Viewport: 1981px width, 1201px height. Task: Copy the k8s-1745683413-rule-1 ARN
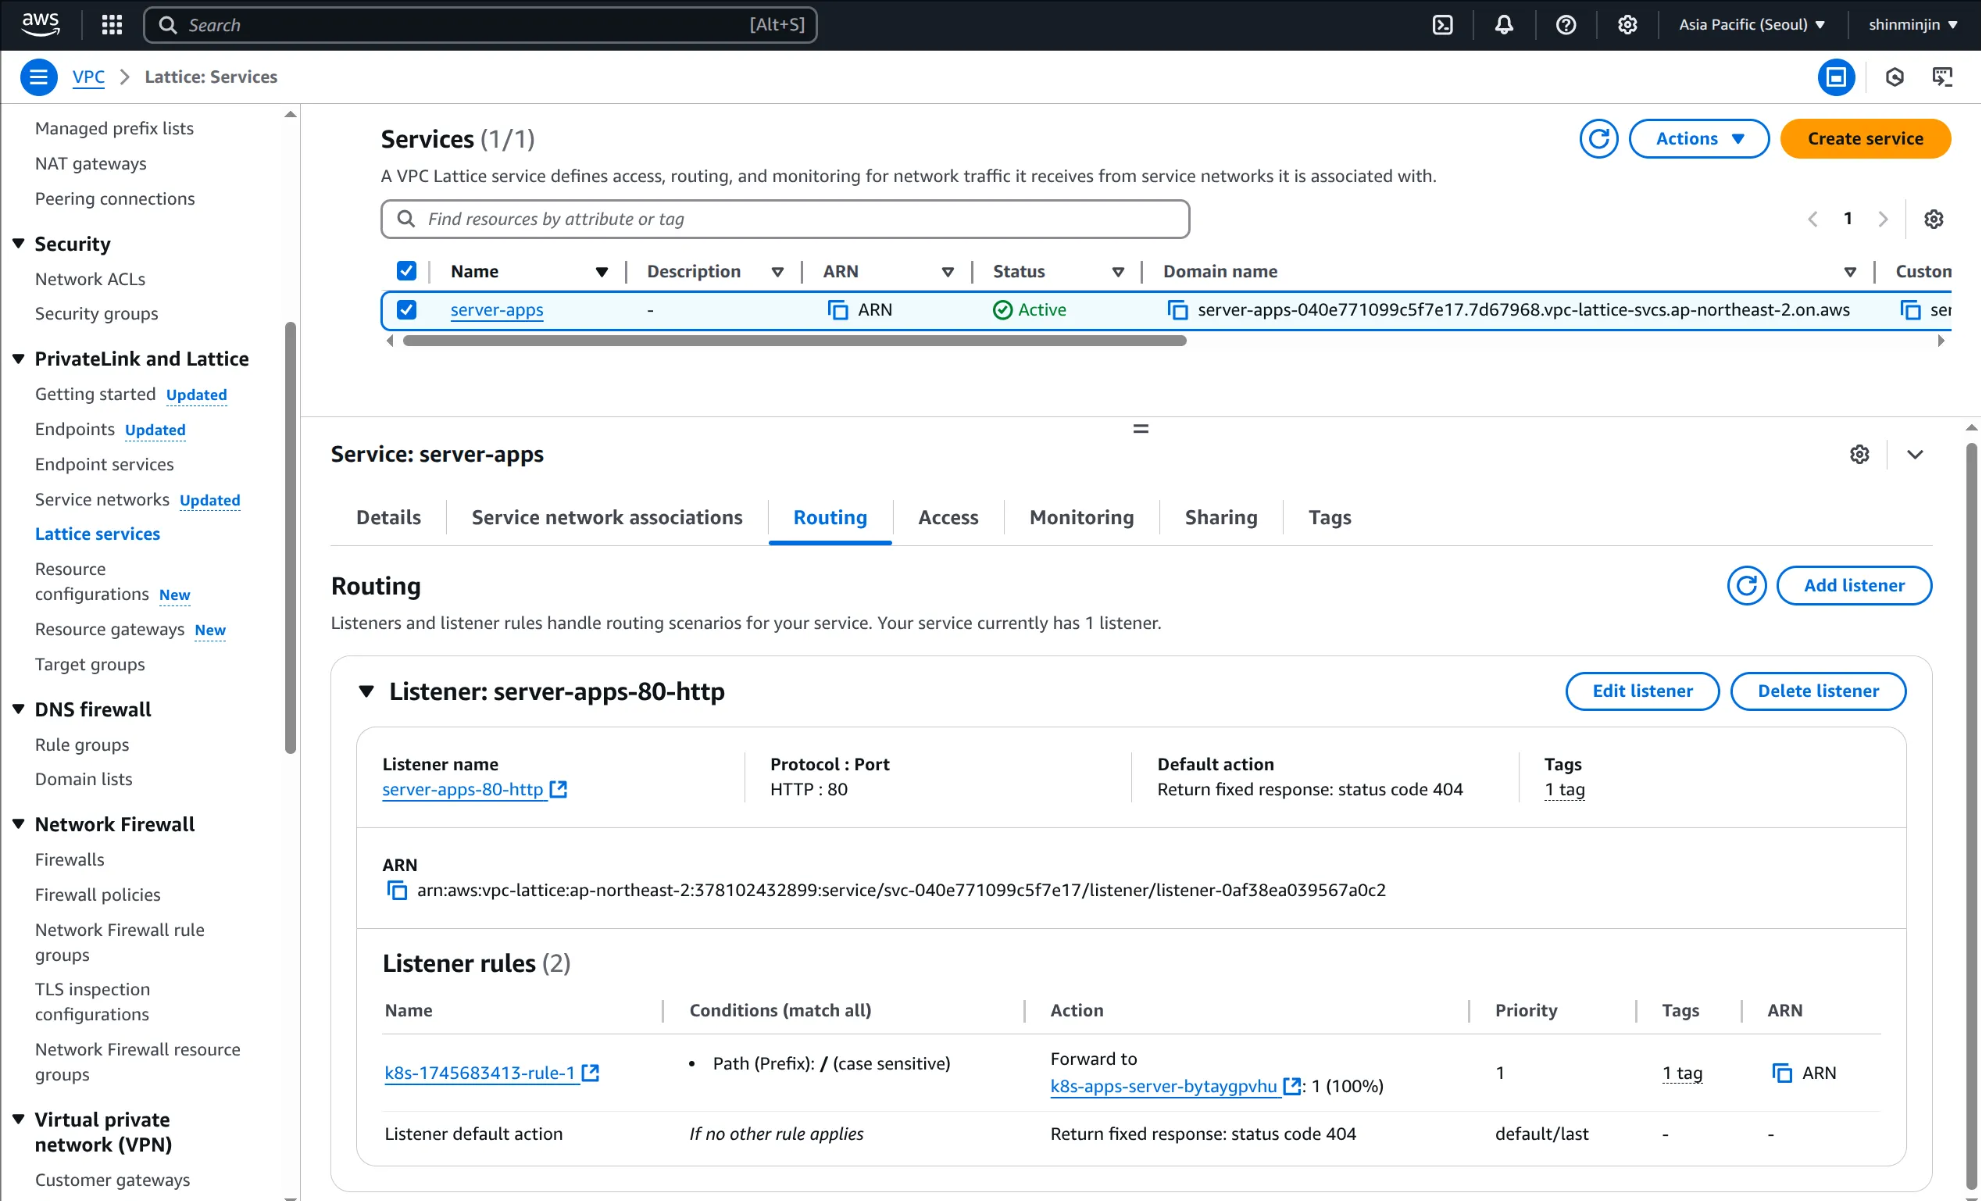pos(1782,1073)
